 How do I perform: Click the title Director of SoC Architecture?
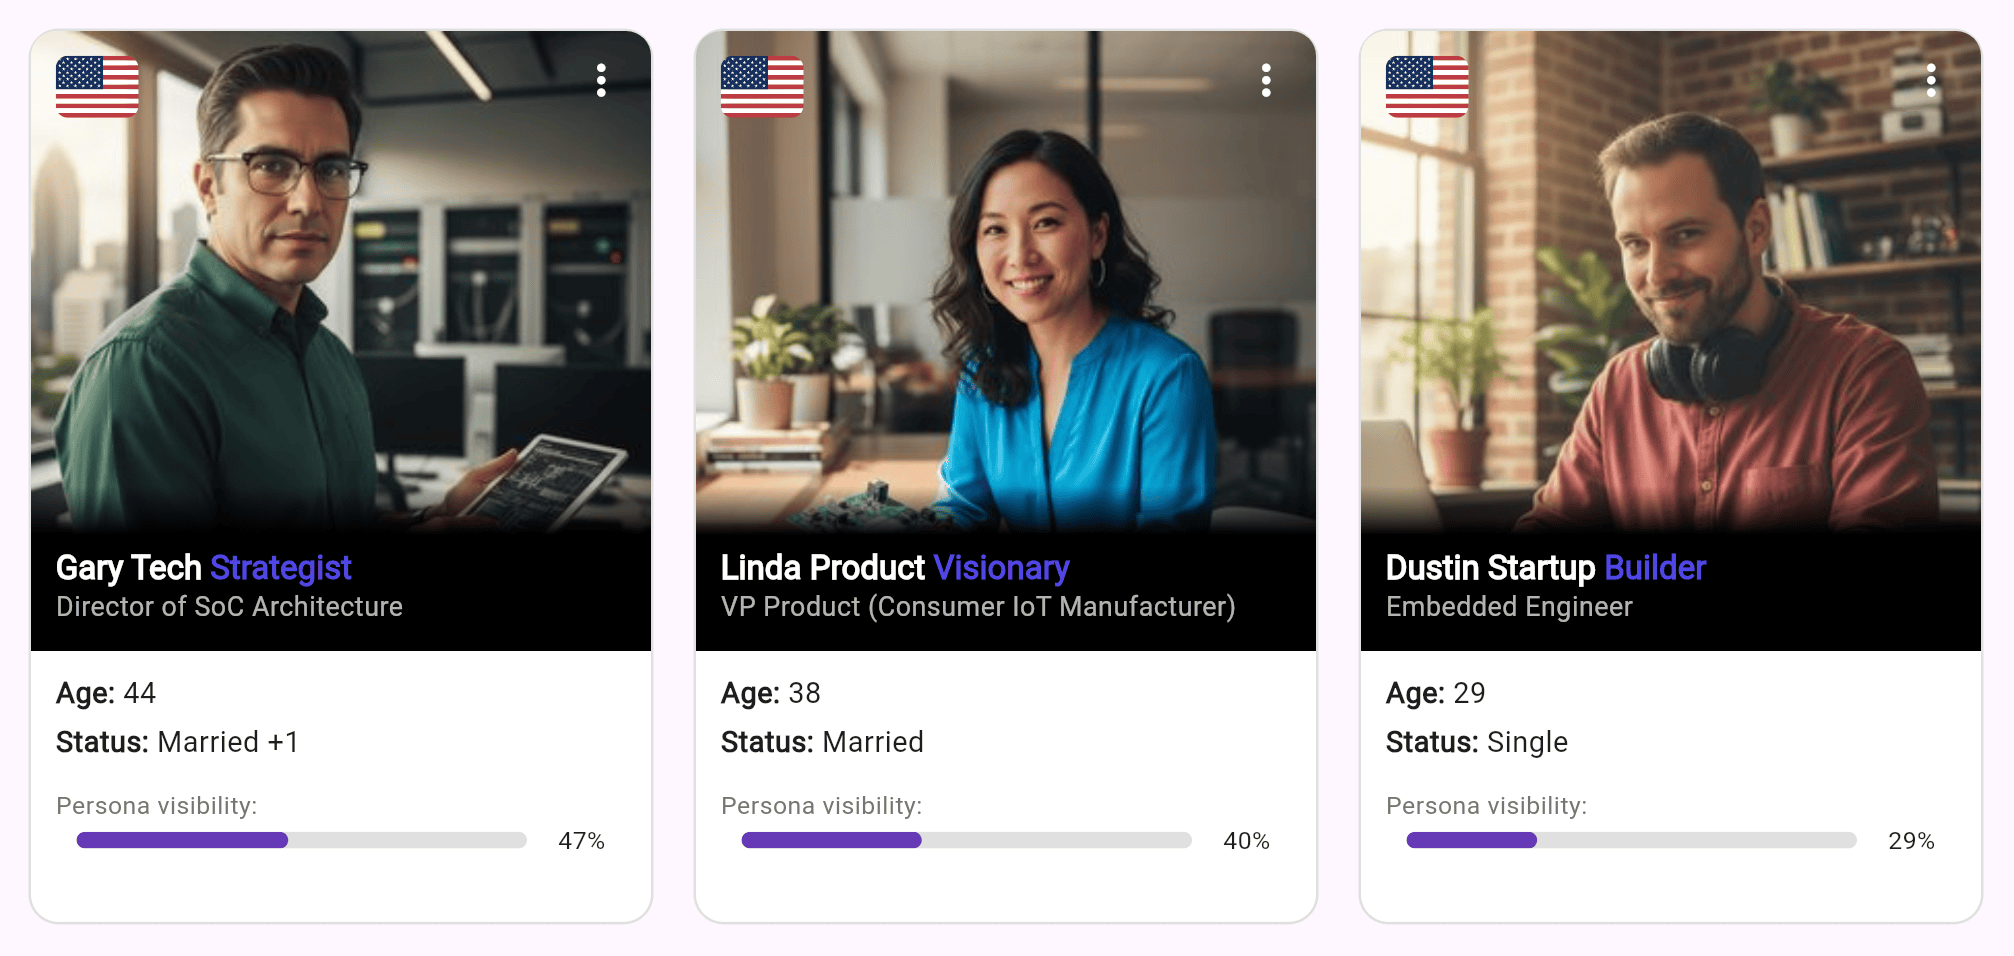(x=229, y=606)
